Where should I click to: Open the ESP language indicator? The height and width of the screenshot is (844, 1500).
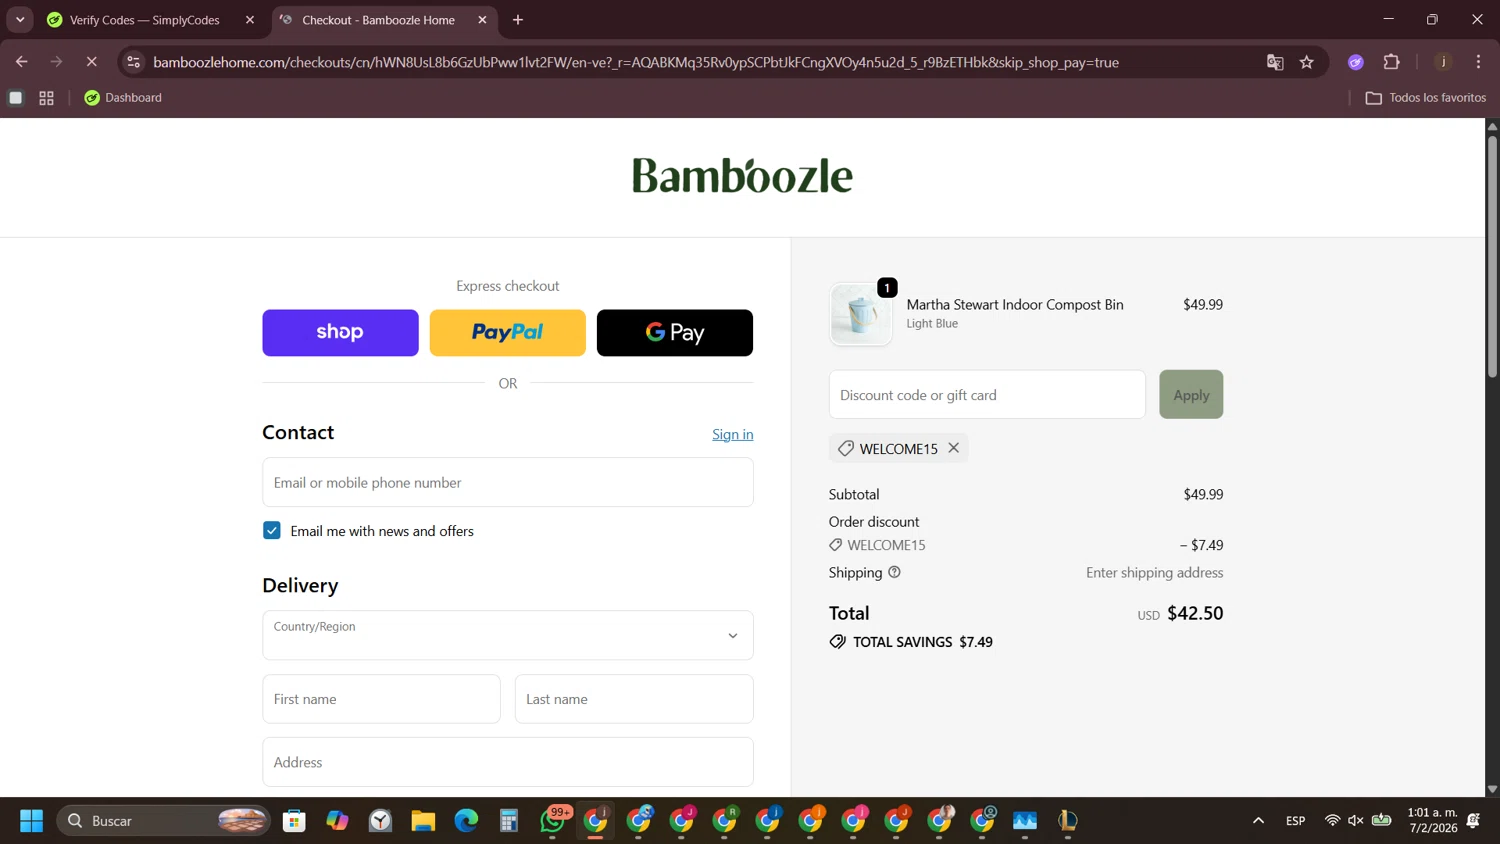(1296, 821)
